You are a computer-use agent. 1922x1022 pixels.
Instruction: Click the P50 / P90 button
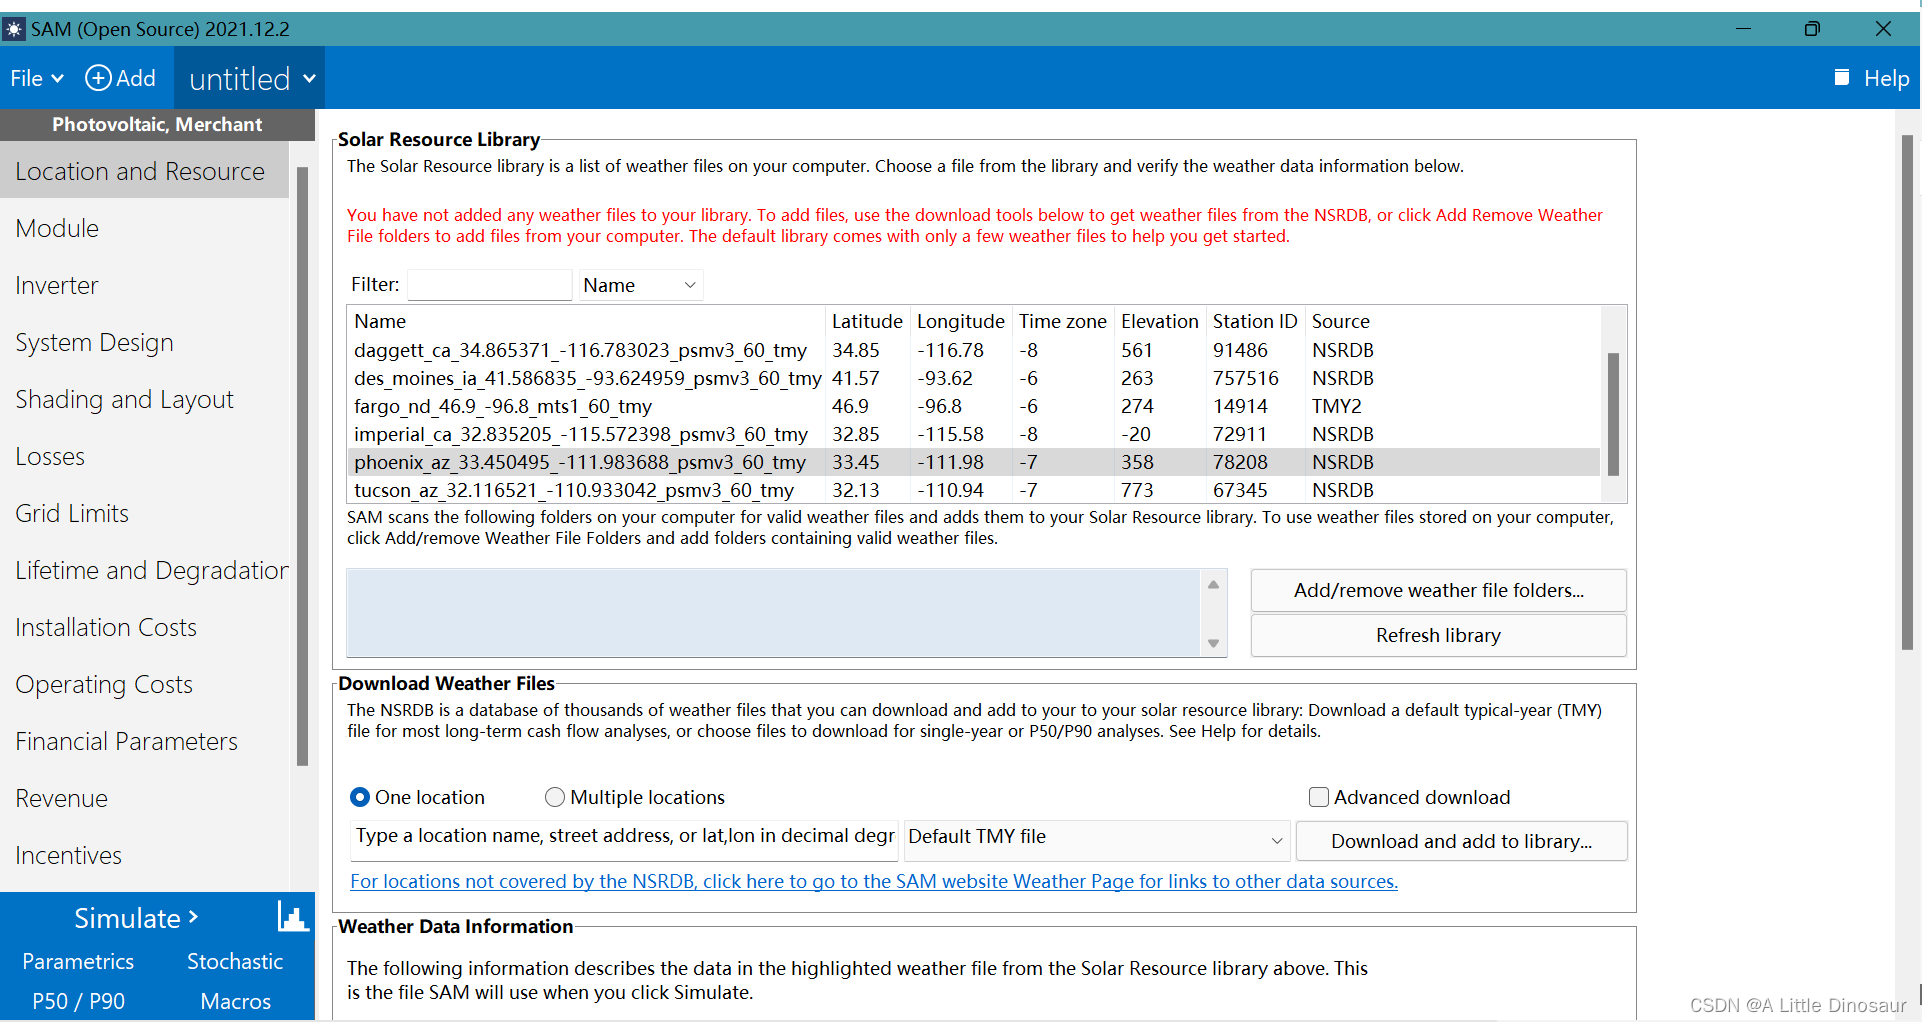tap(78, 1001)
